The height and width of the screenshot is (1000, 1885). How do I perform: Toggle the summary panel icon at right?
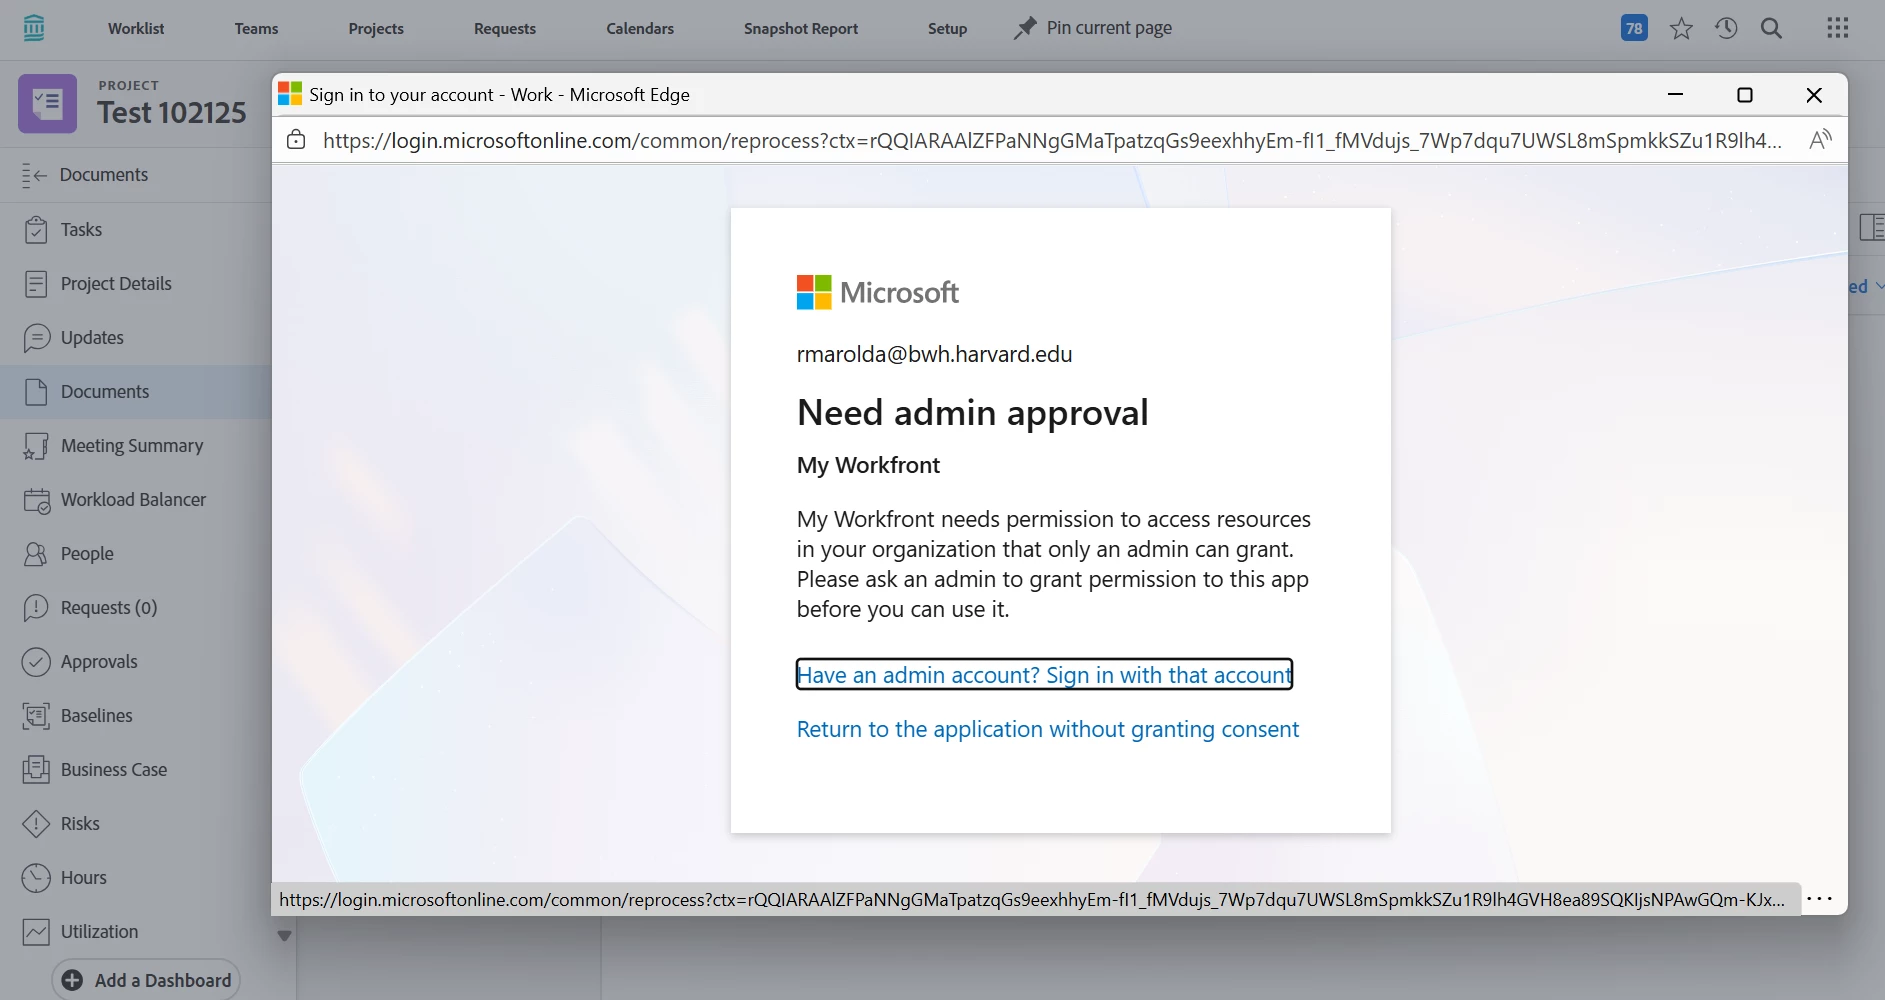(x=1871, y=227)
